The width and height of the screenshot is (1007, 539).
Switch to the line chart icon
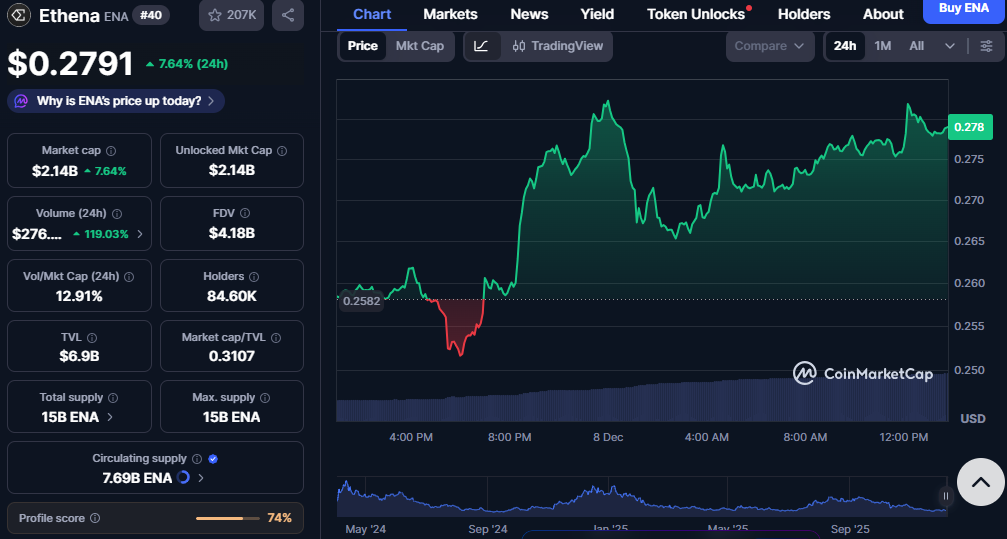[481, 46]
